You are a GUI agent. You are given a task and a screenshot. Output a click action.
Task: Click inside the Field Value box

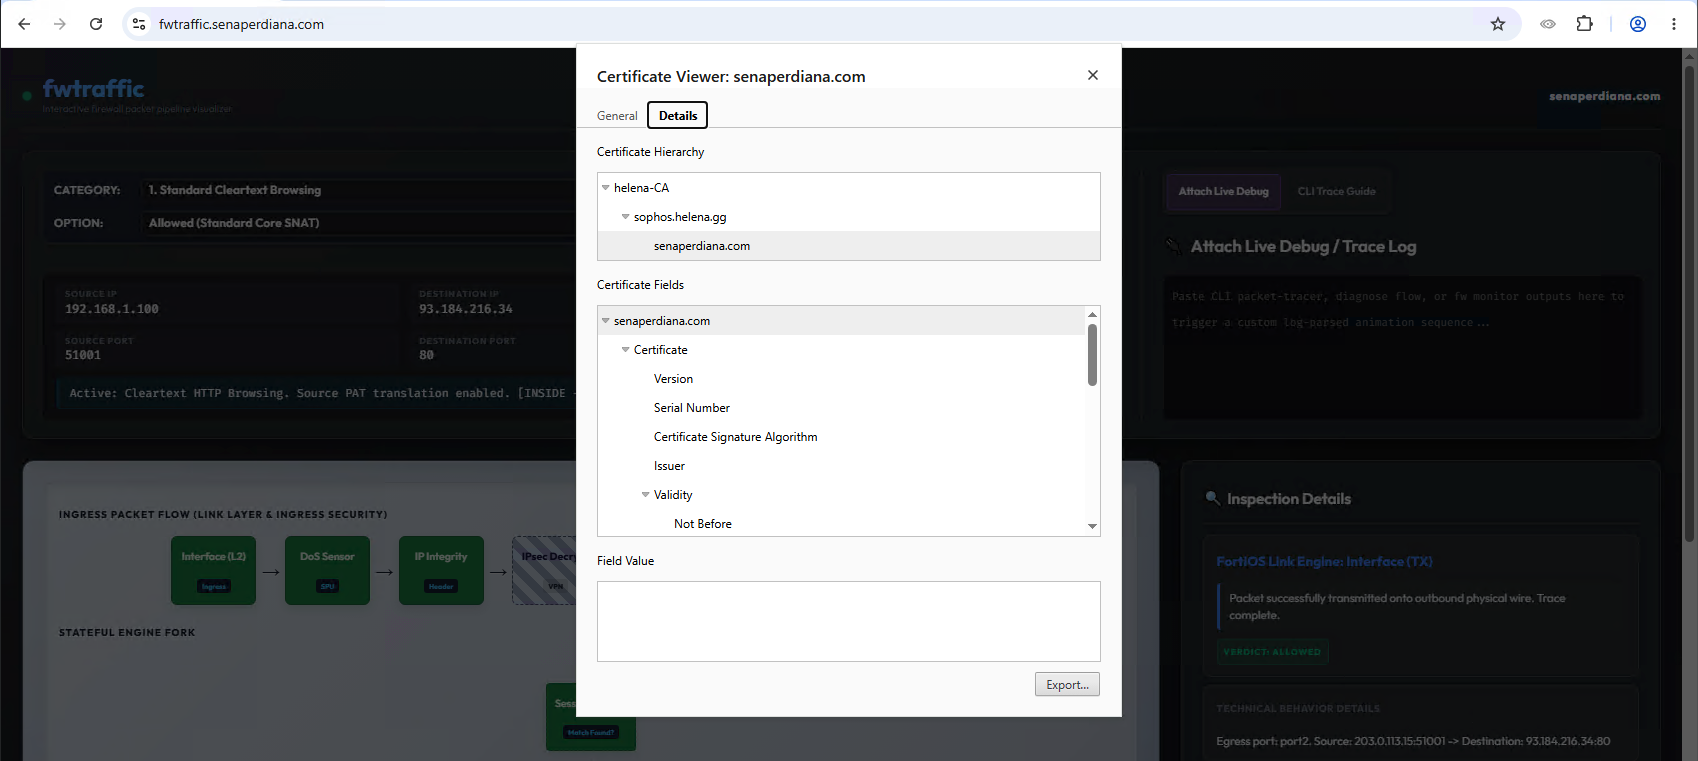pyautogui.click(x=849, y=621)
